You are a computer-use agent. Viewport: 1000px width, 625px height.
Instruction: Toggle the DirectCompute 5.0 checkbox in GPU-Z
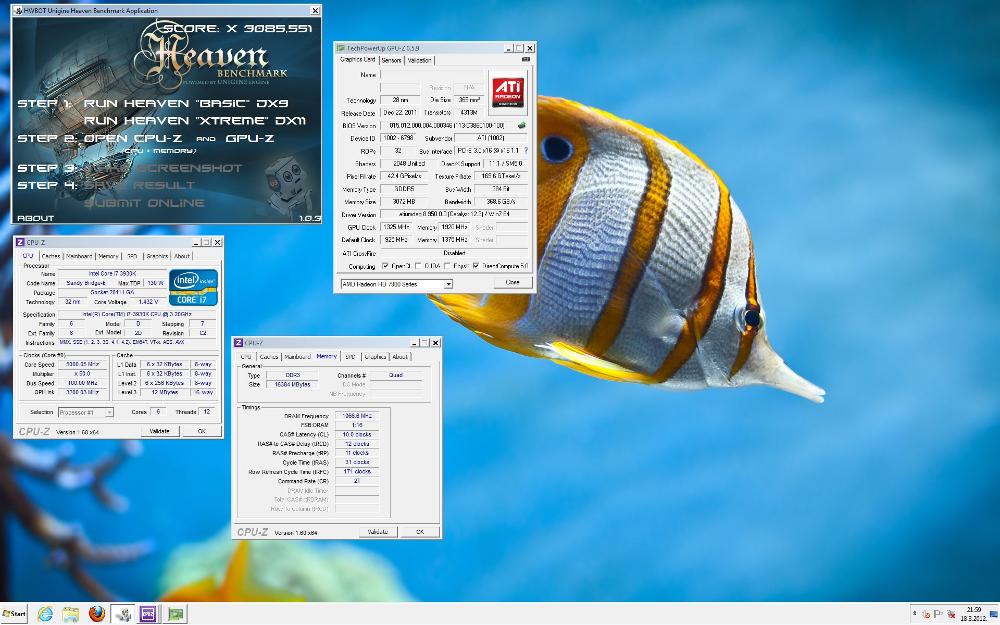[x=476, y=266]
